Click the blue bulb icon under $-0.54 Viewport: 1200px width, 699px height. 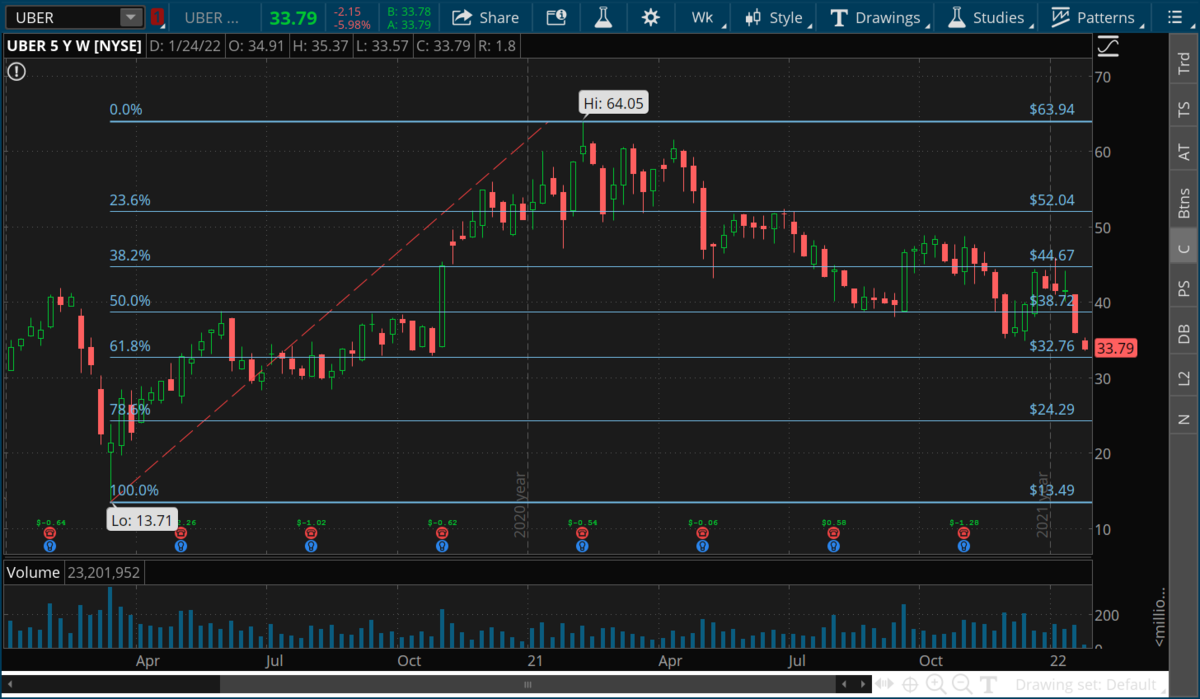(581, 546)
